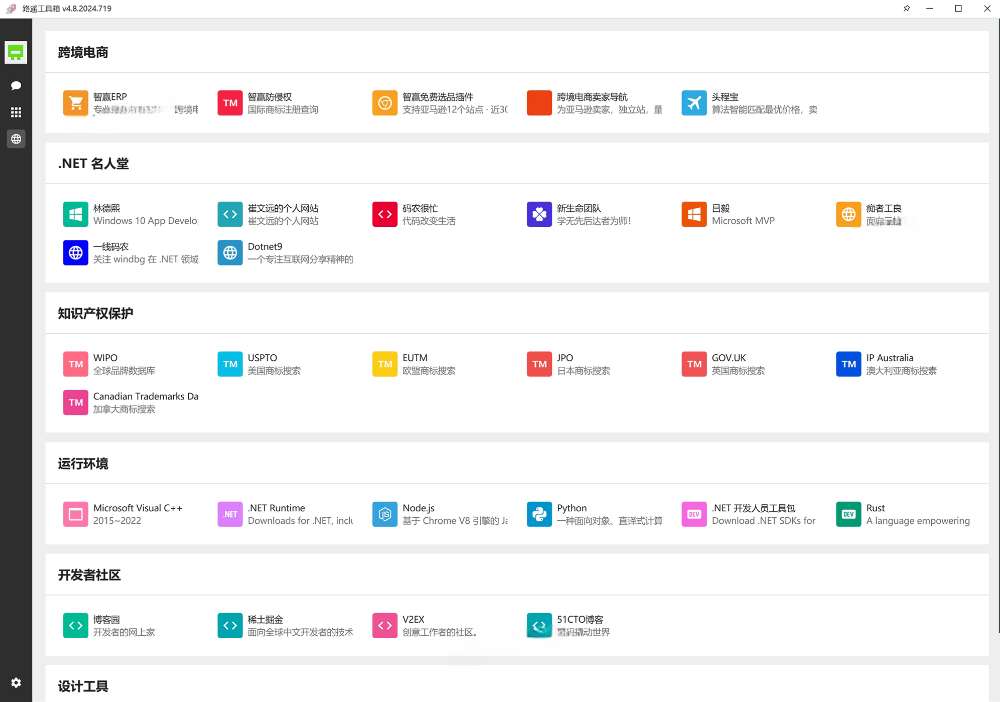
Task: Click the pin window icon in title bar
Action: point(906,8)
